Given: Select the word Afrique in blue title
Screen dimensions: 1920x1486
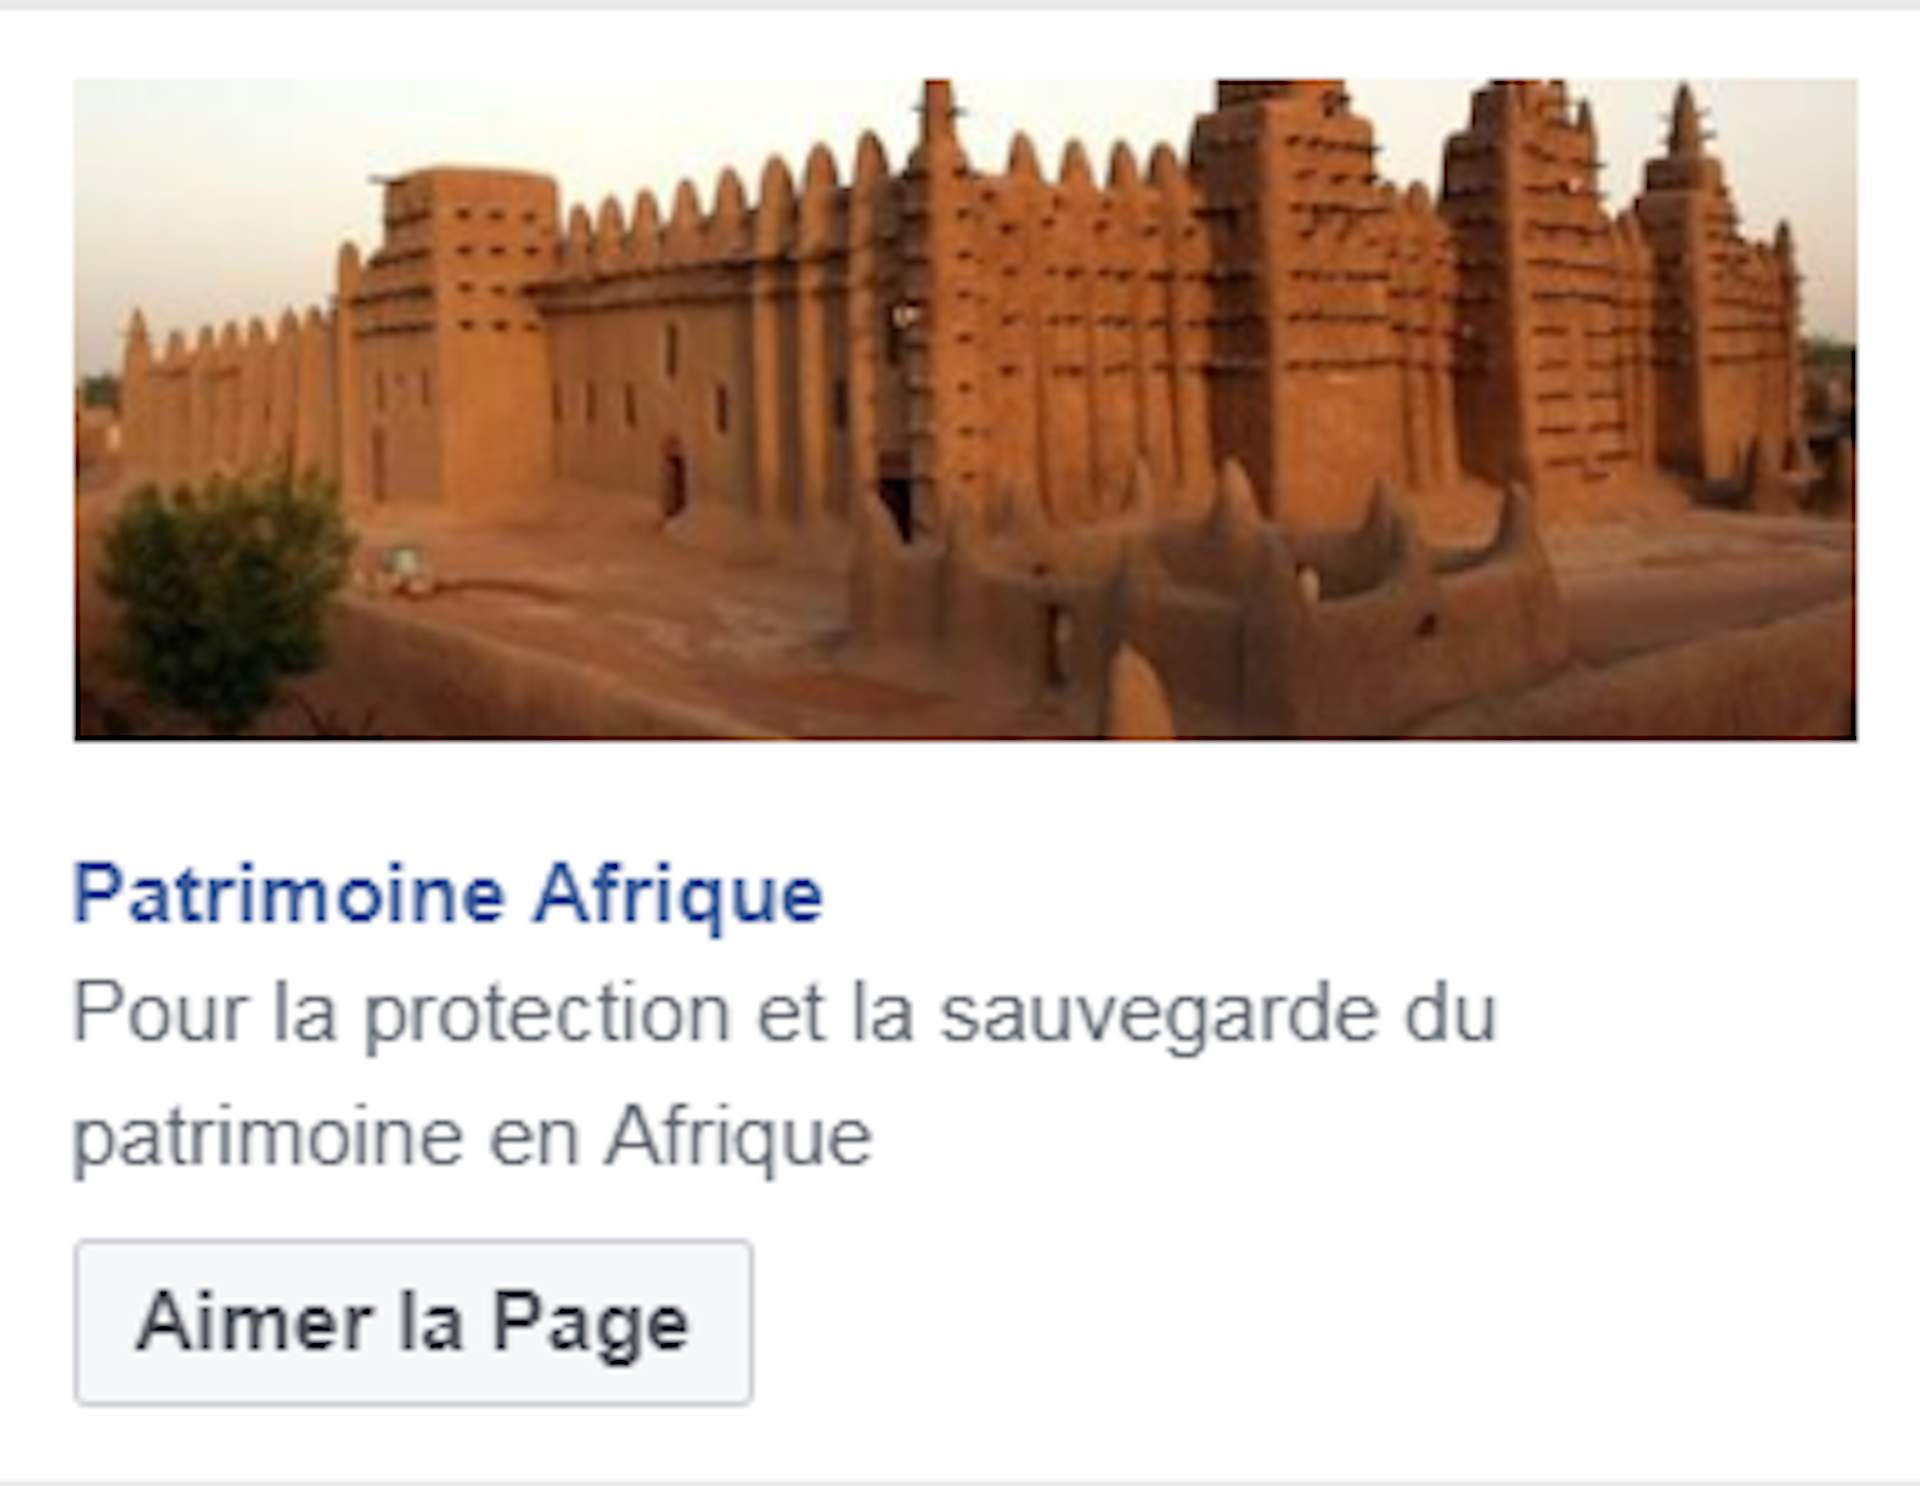Looking at the screenshot, I should click(x=678, y=895).
